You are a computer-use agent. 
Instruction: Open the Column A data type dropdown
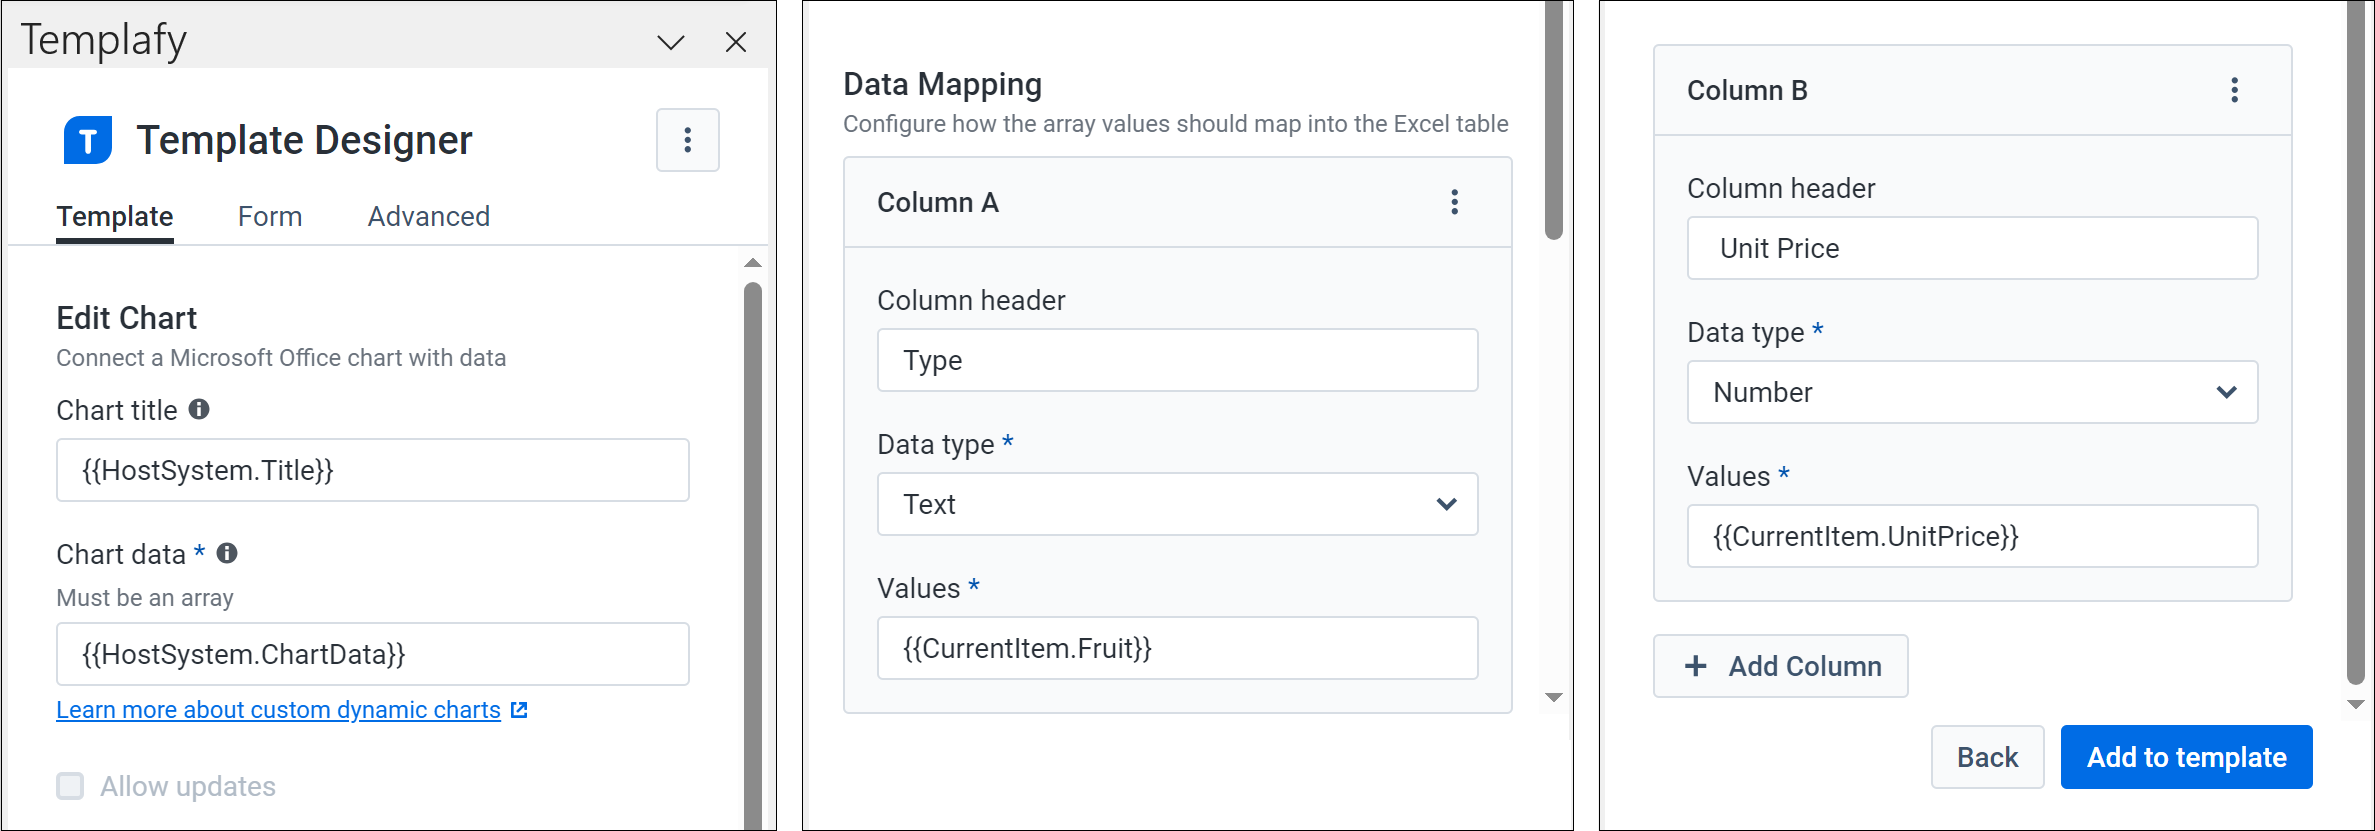1446,504
